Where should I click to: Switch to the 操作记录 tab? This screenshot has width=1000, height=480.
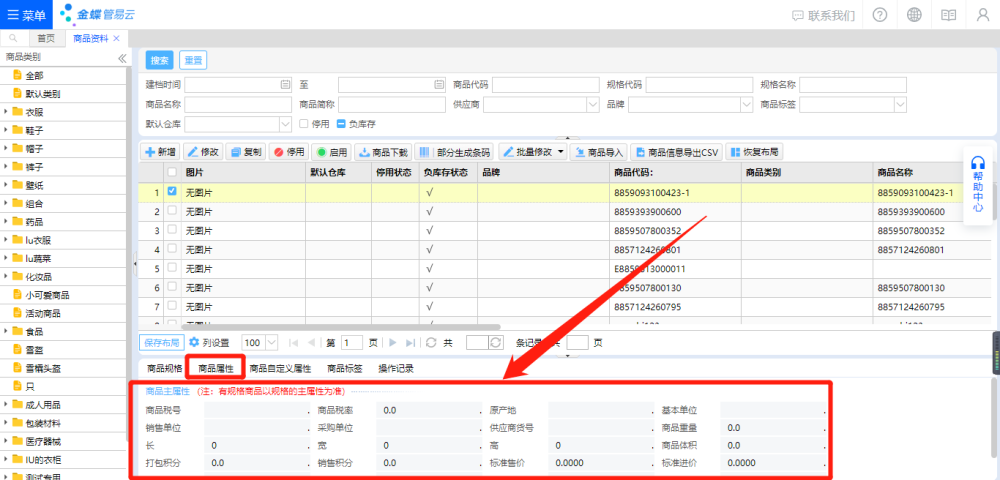[396, 368]
